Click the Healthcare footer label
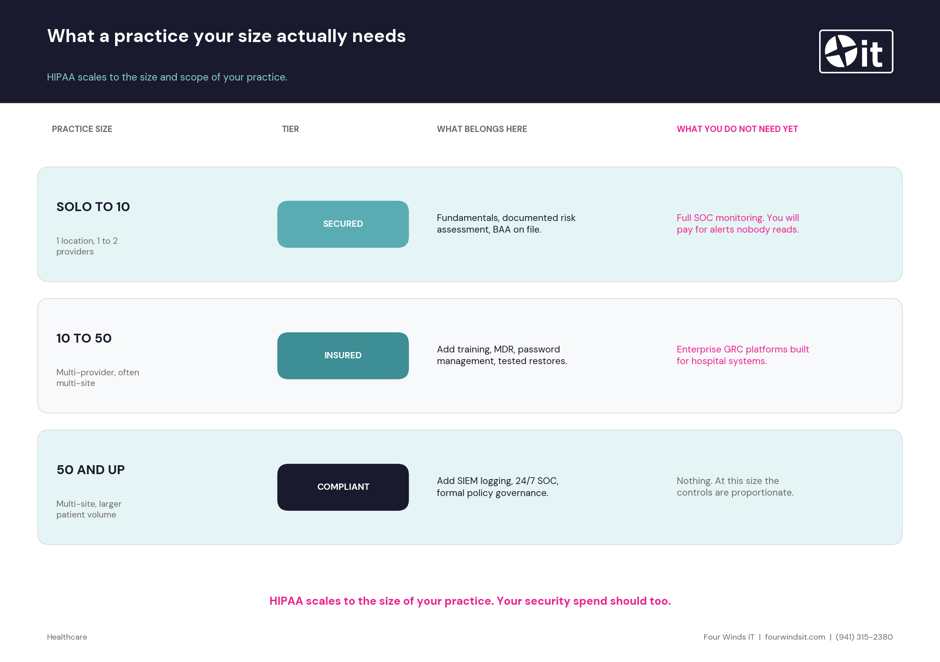Image resolution: width=940 pixels, height=662 pixels. 67,637
